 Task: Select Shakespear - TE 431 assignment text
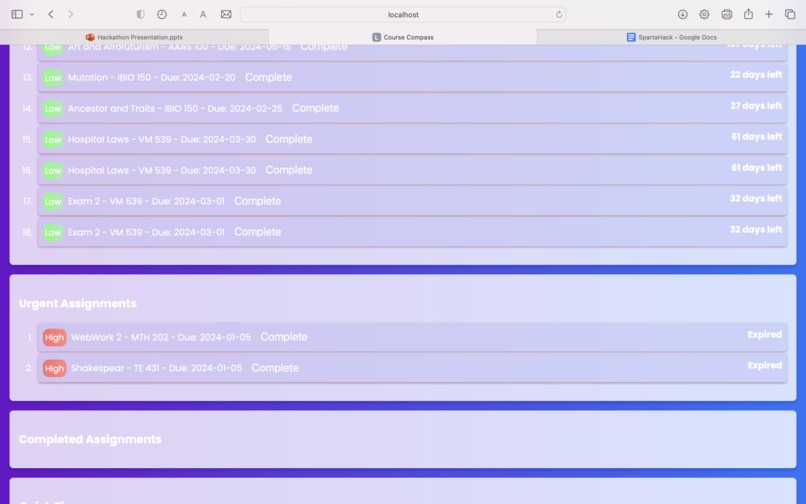point(156,368)
